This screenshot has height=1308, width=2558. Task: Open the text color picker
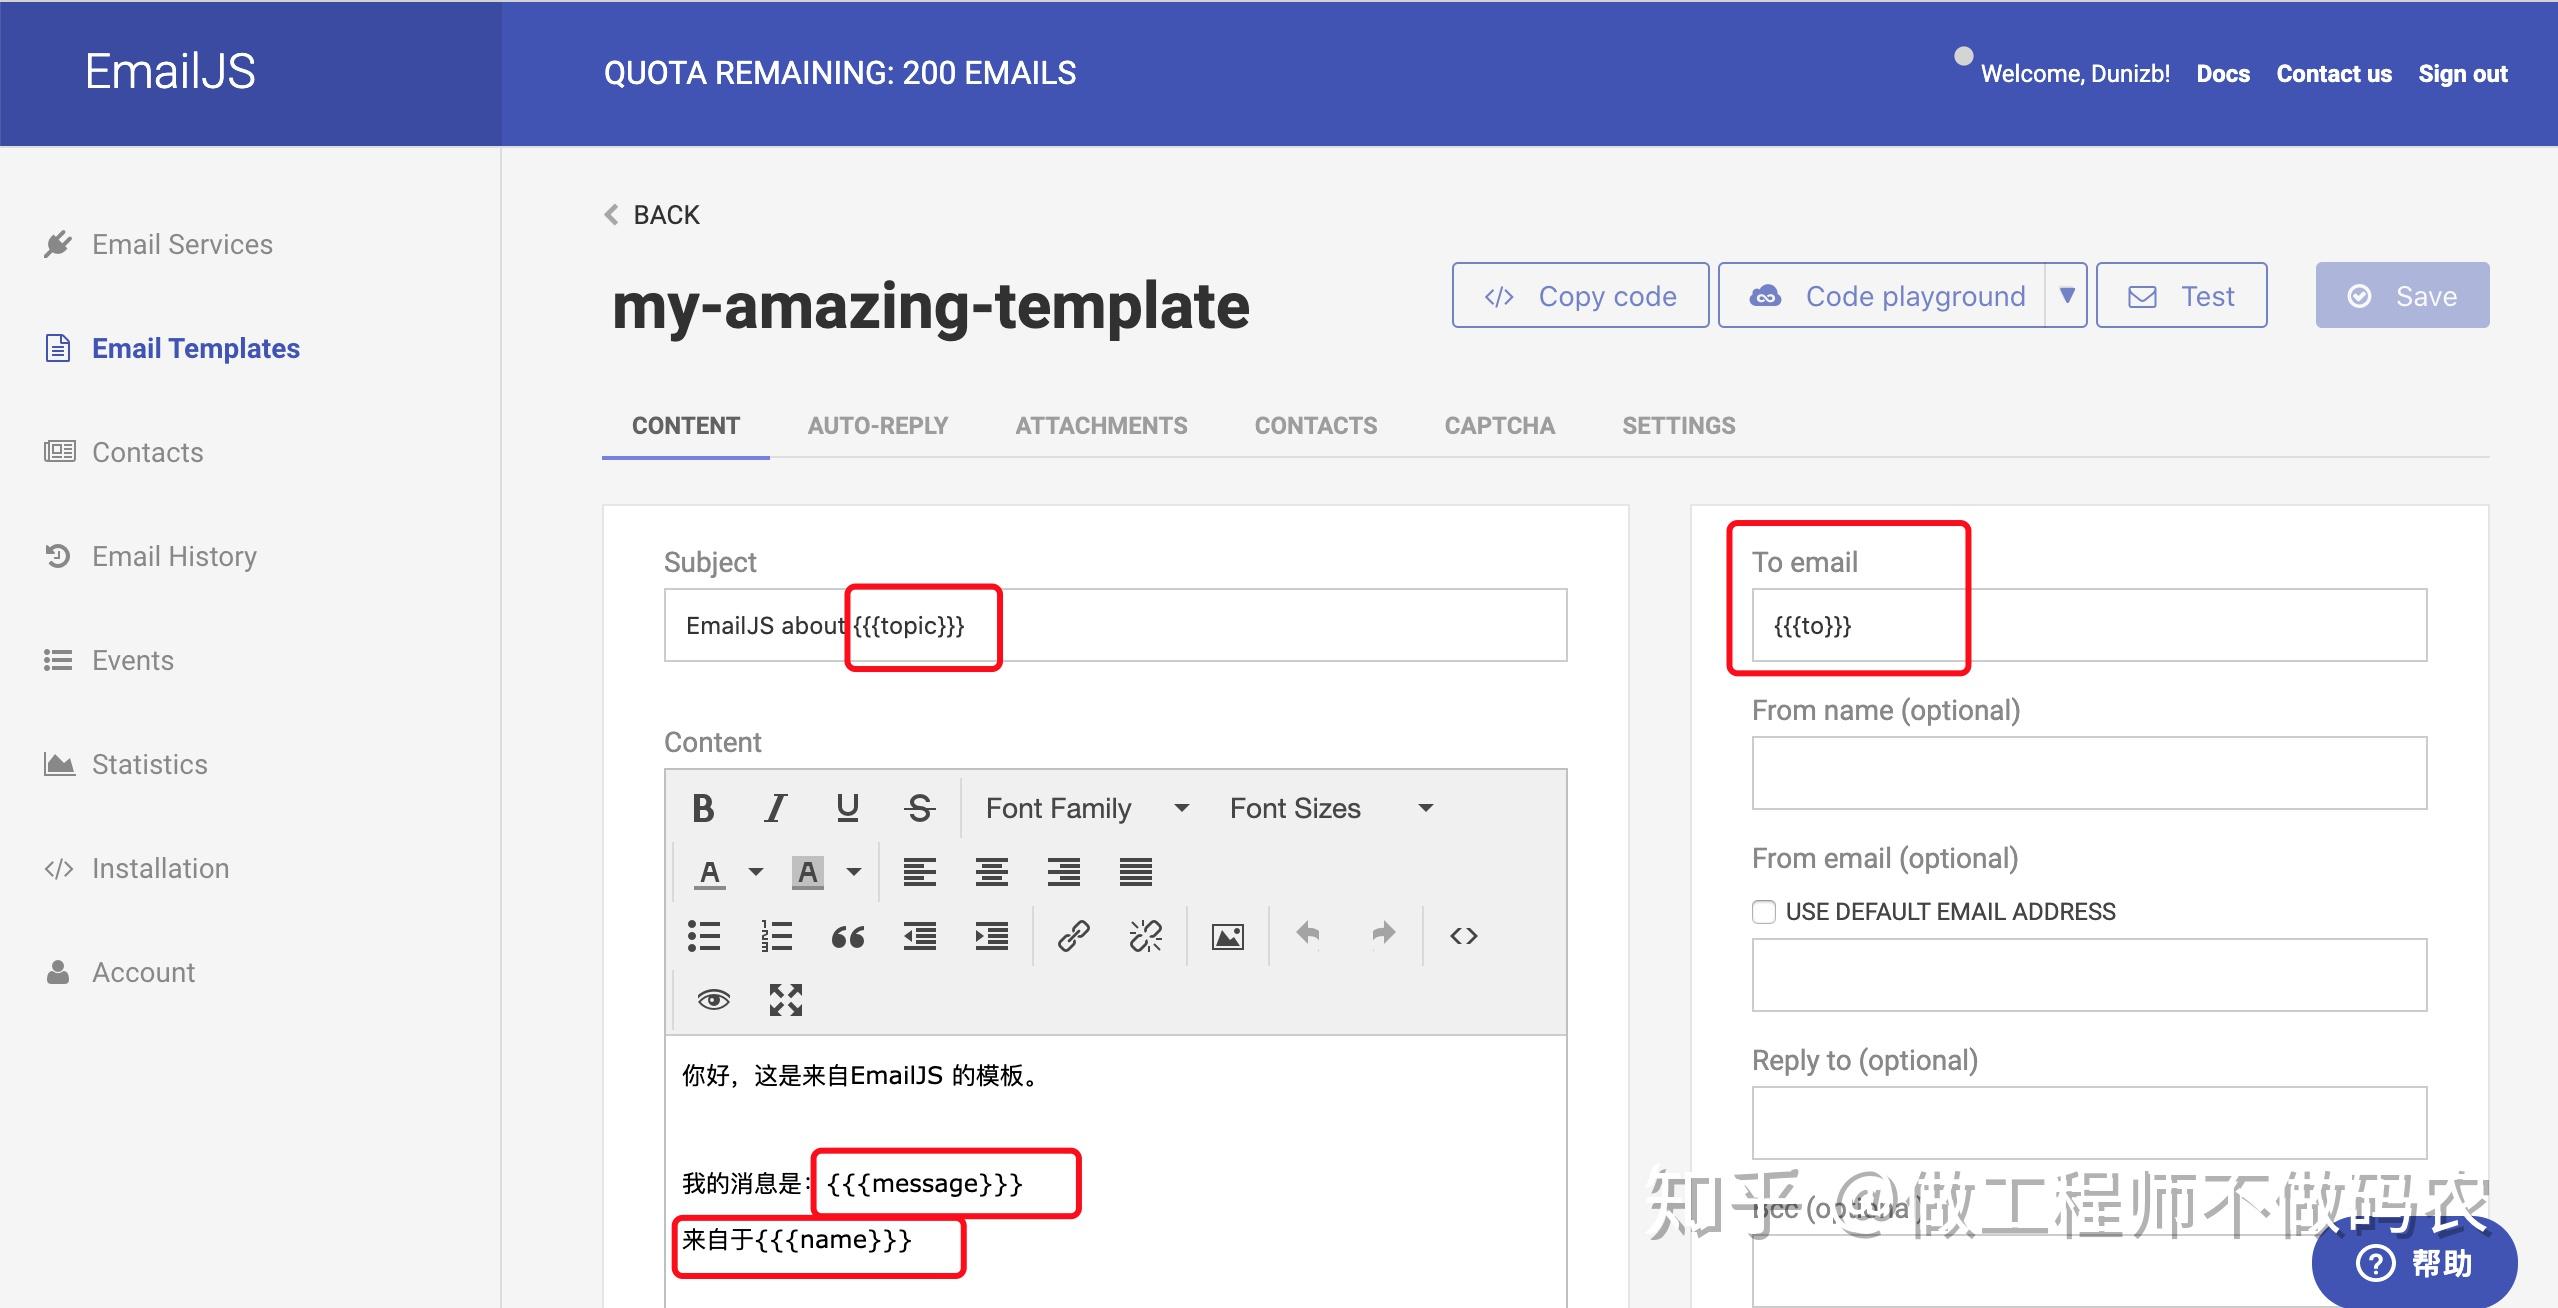coord(709,871)
